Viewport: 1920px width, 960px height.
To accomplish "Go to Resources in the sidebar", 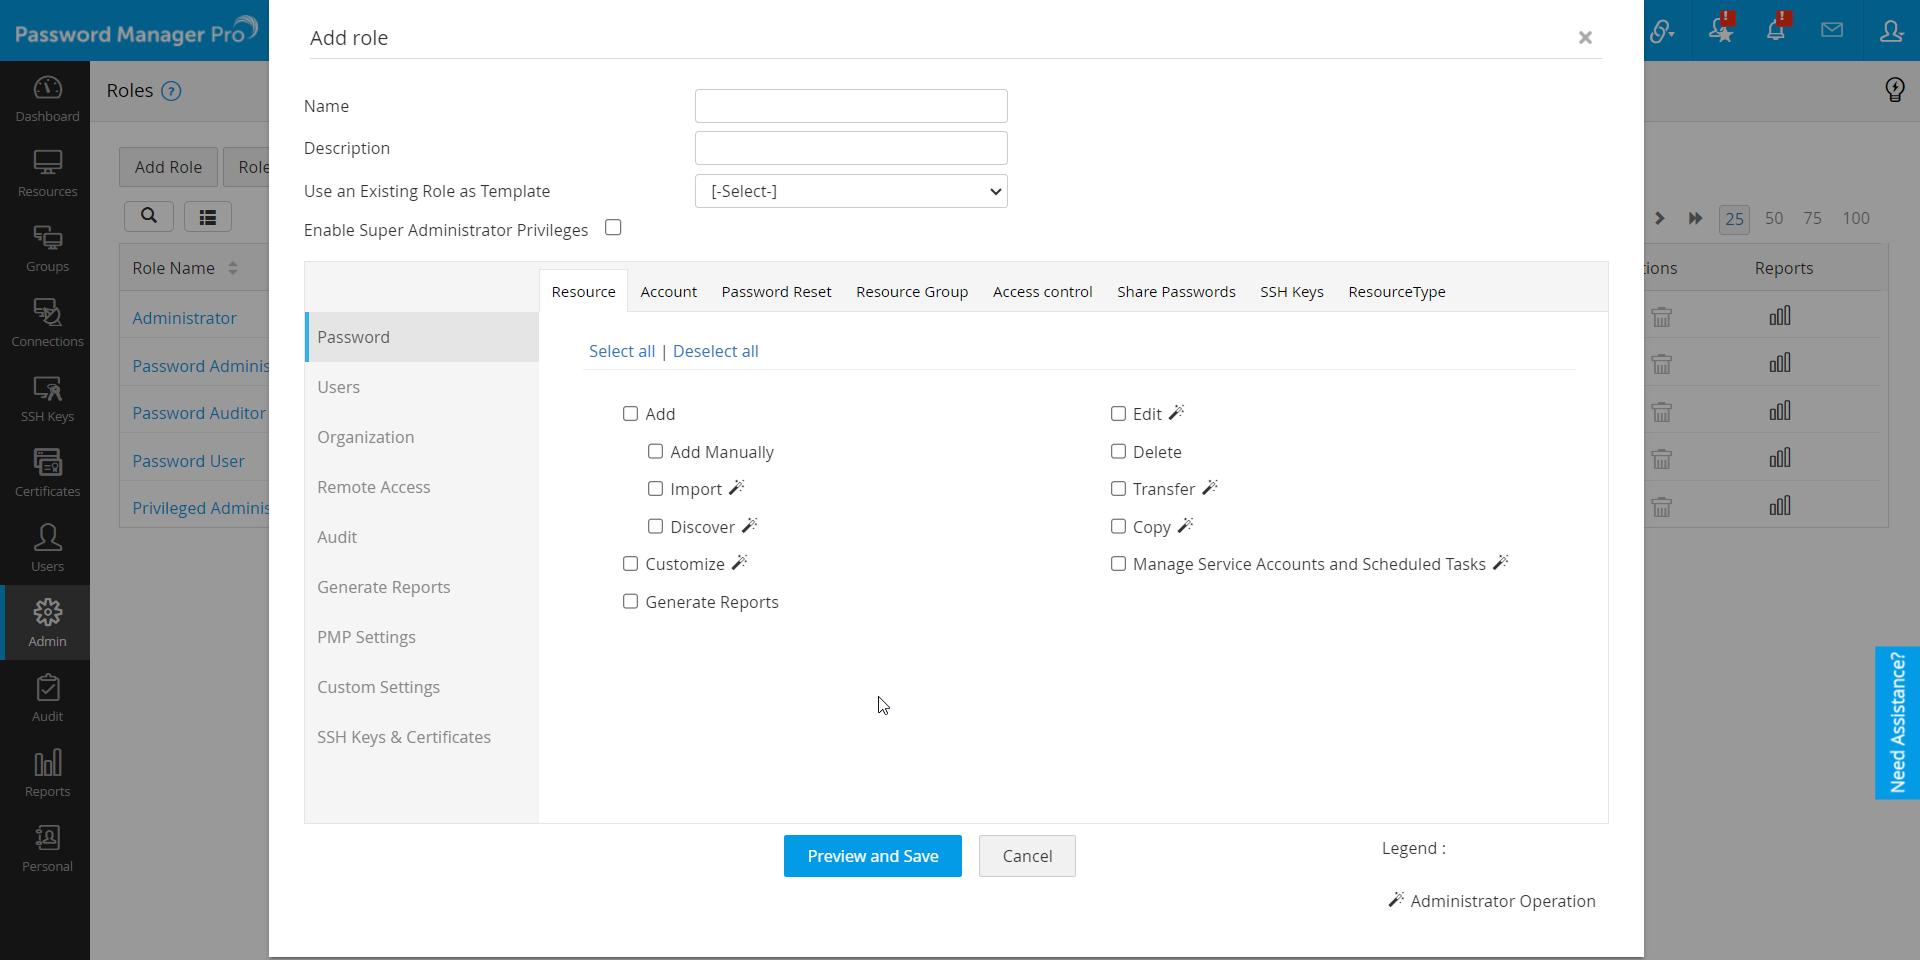I will [x=47, y=173].
